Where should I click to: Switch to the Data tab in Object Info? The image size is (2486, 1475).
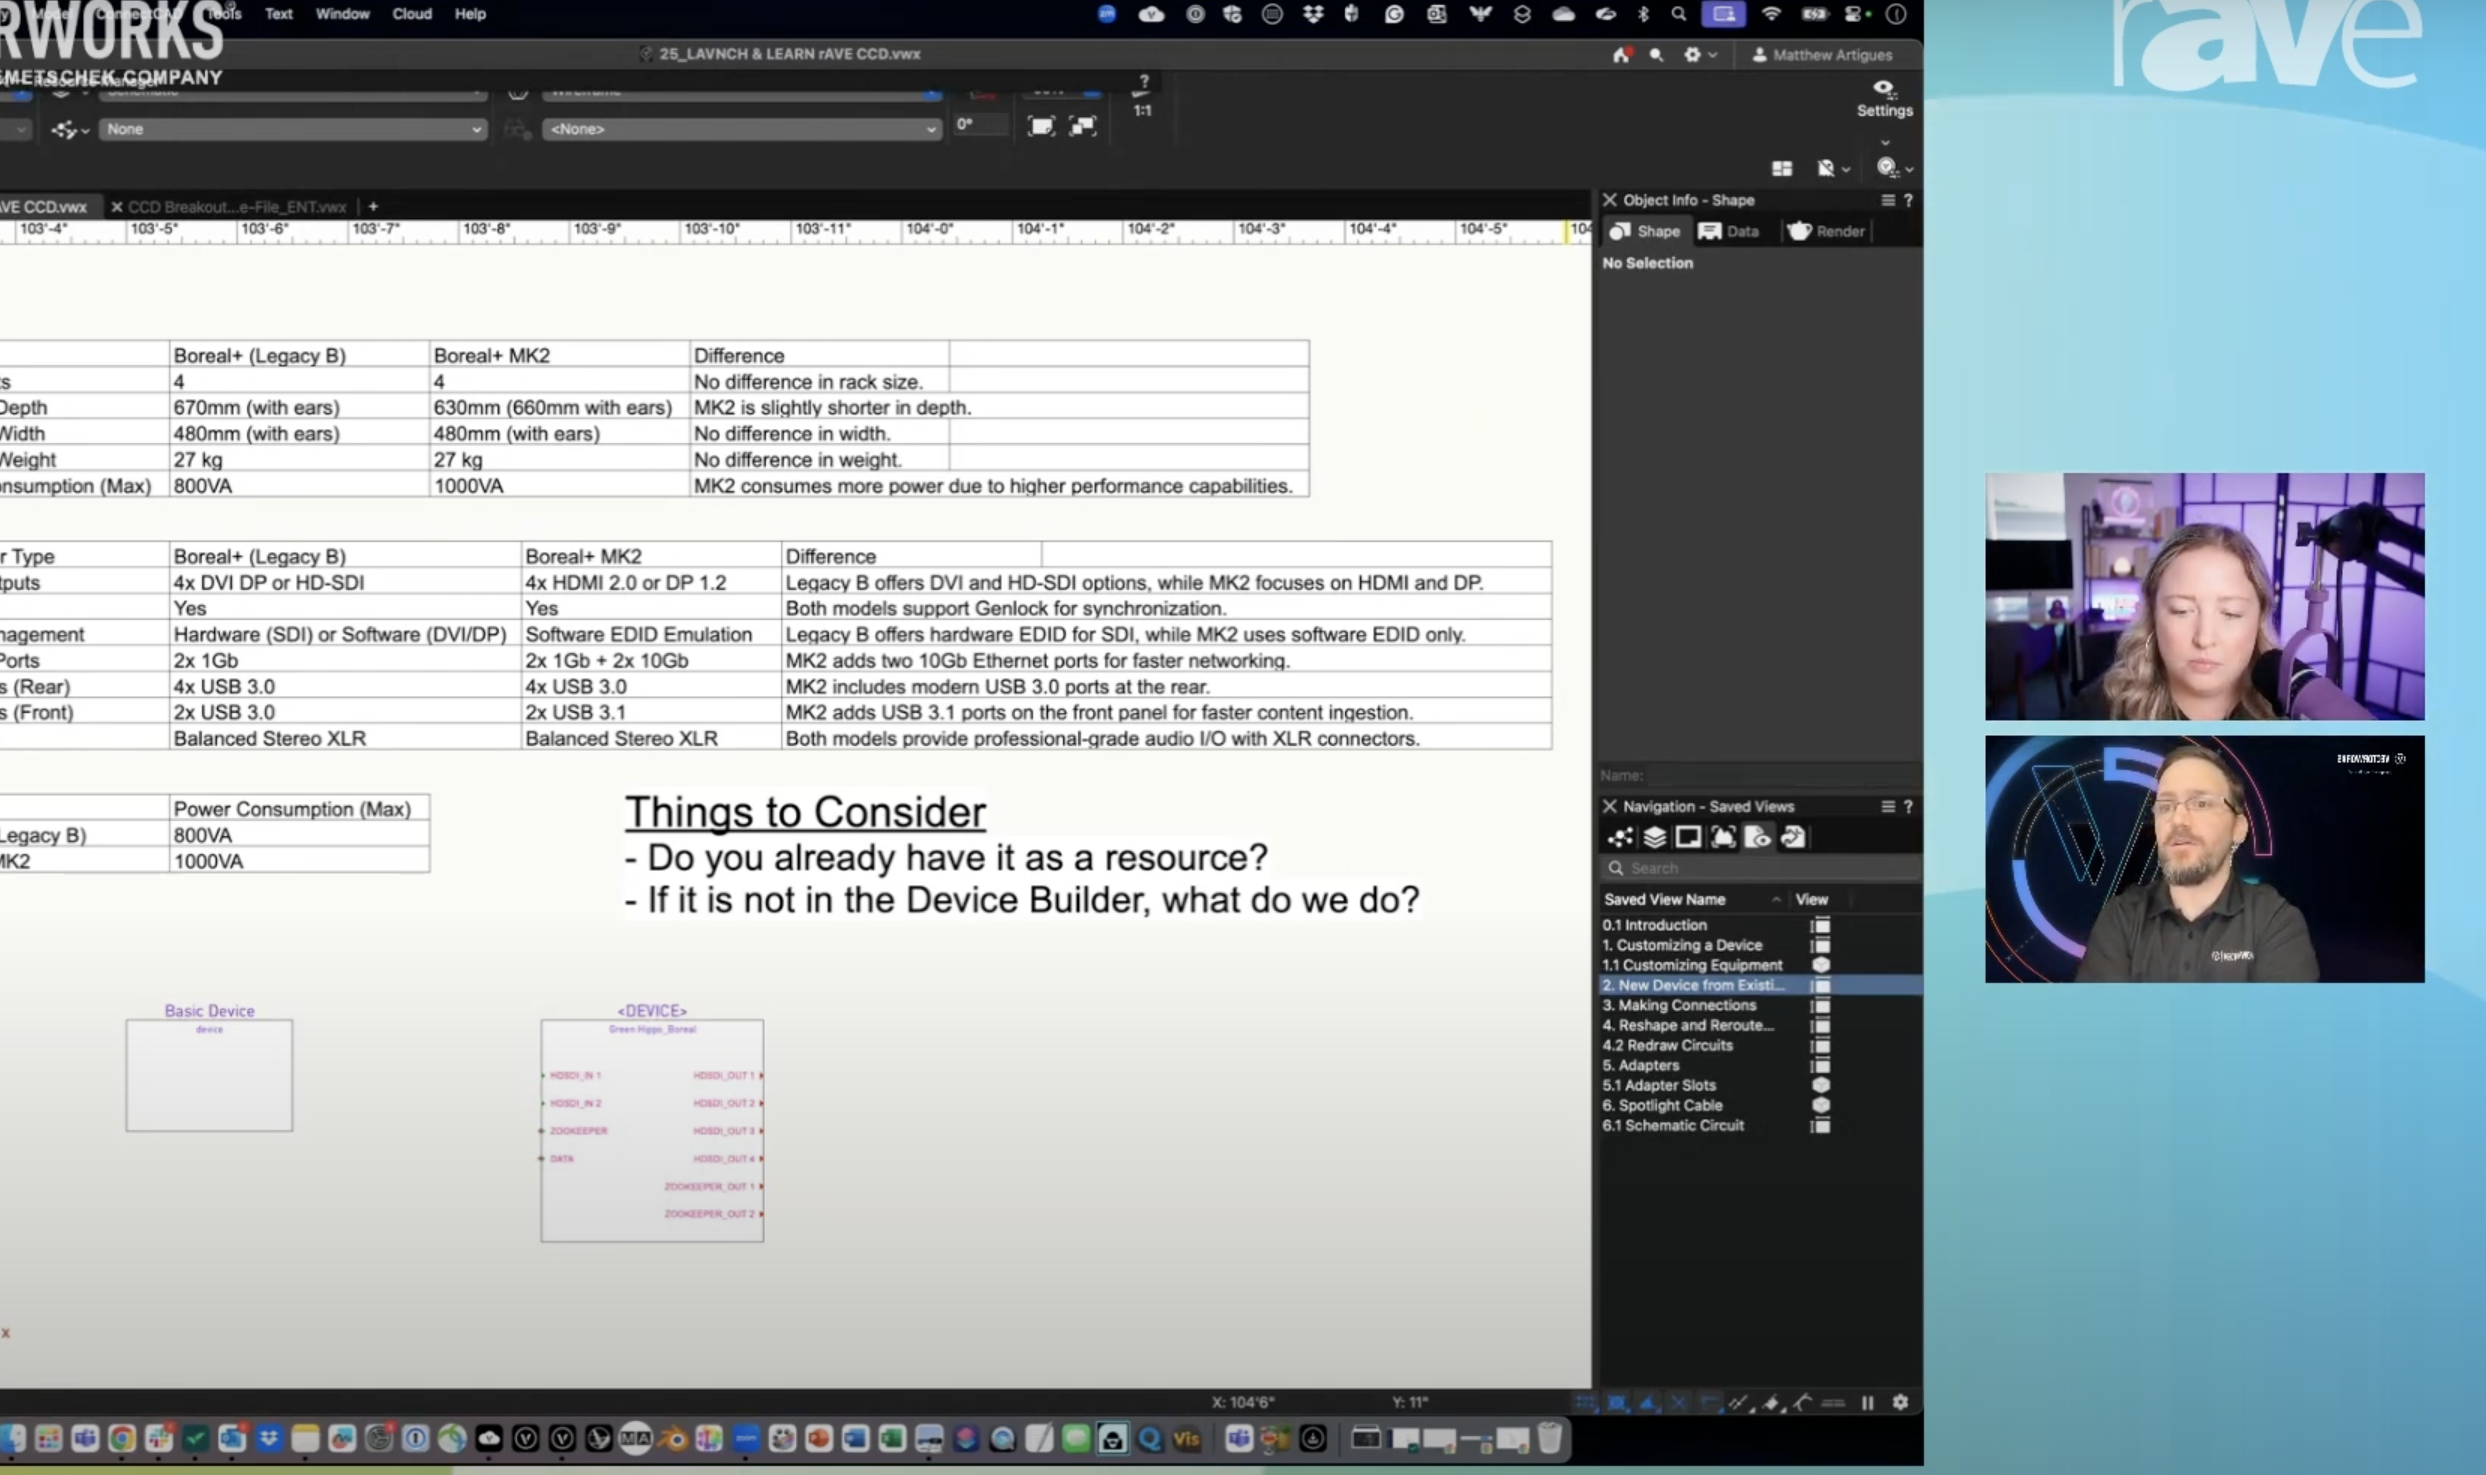tap(1730, 231)
